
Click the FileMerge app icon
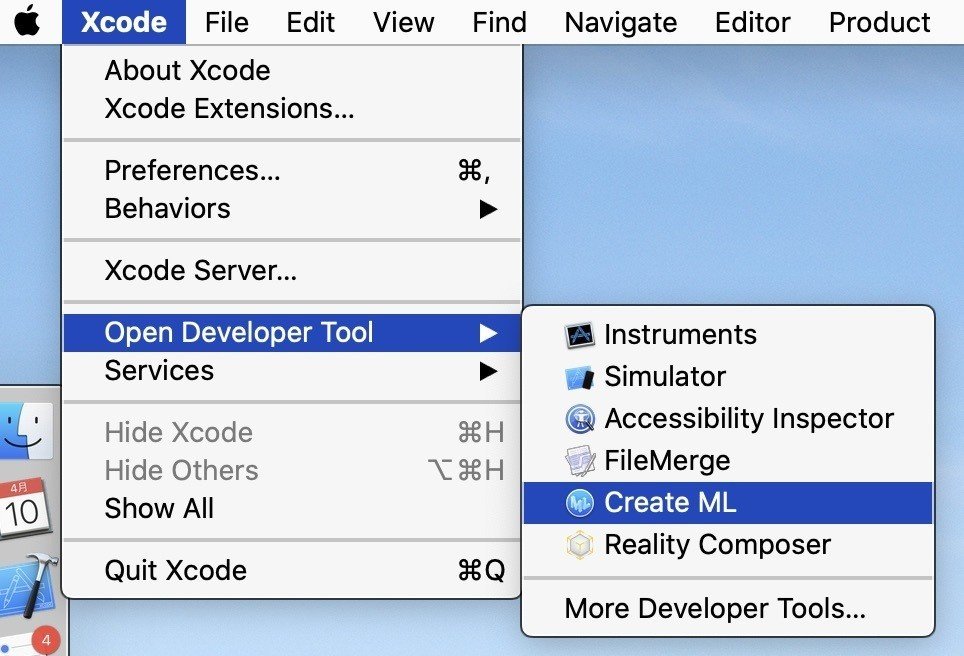tap(579, 461)
